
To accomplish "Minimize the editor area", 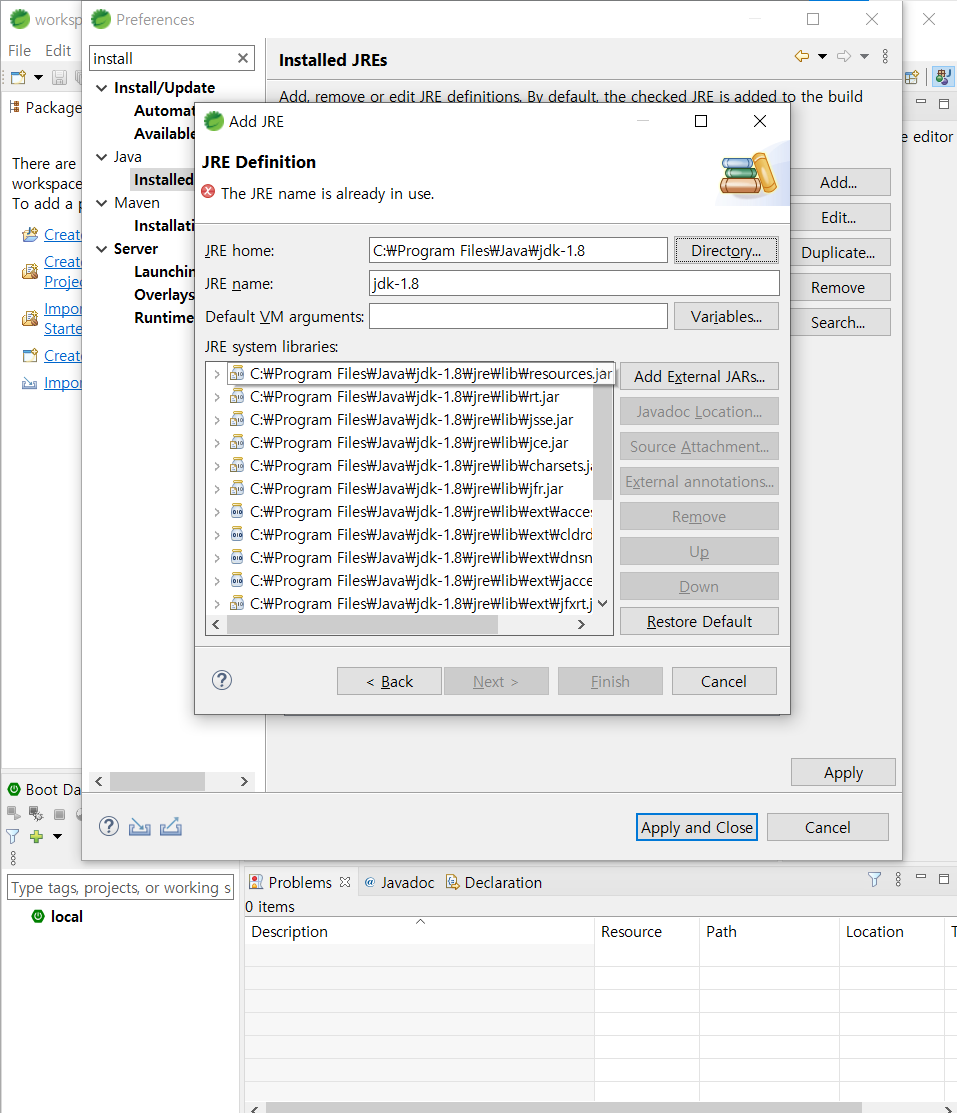I will click(x=921, y=102).
